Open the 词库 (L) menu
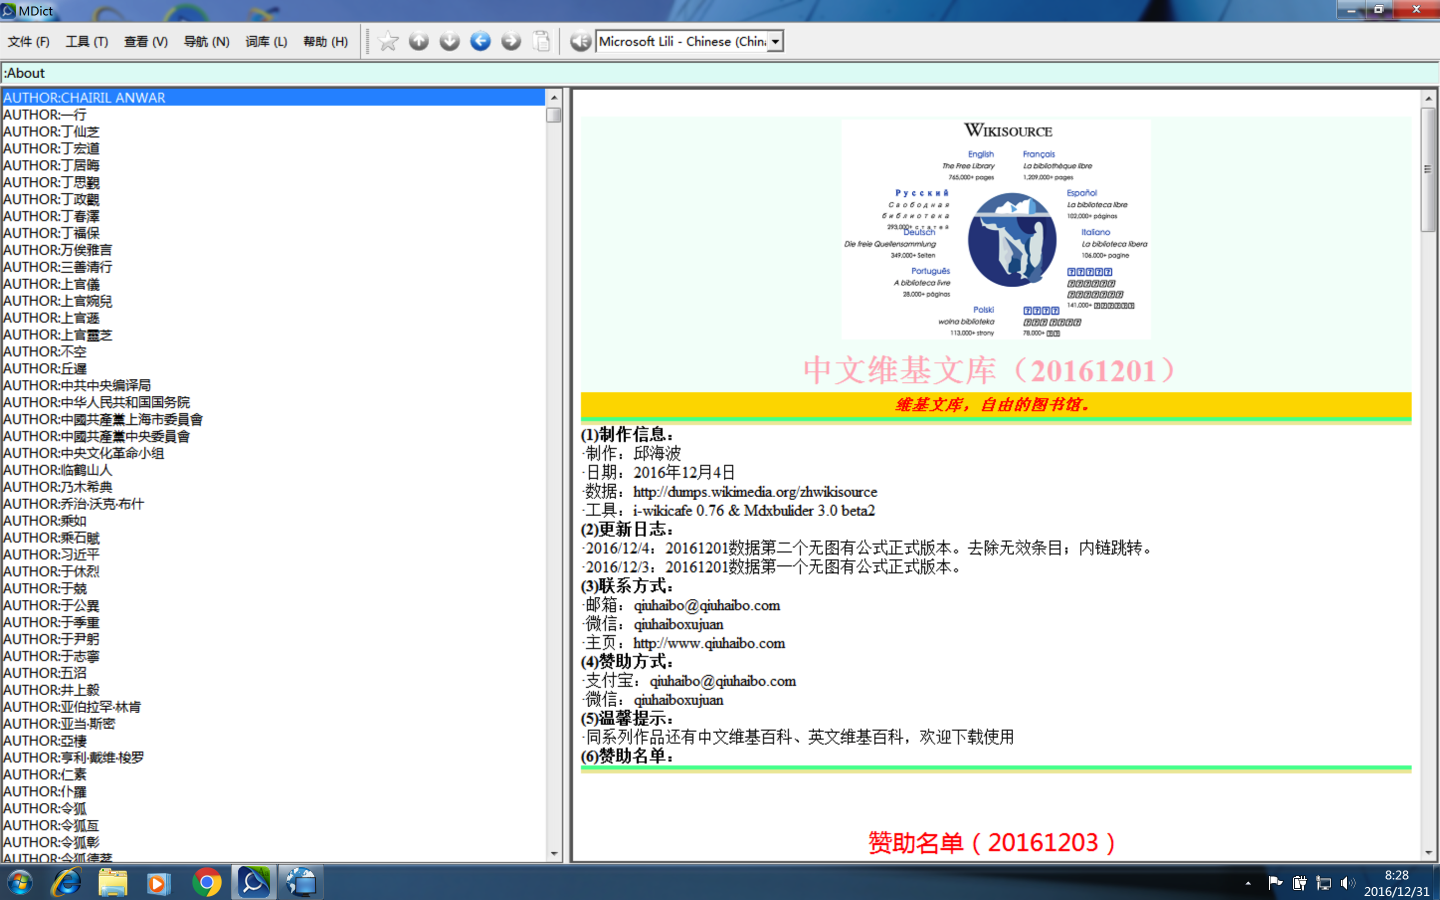 266,42
